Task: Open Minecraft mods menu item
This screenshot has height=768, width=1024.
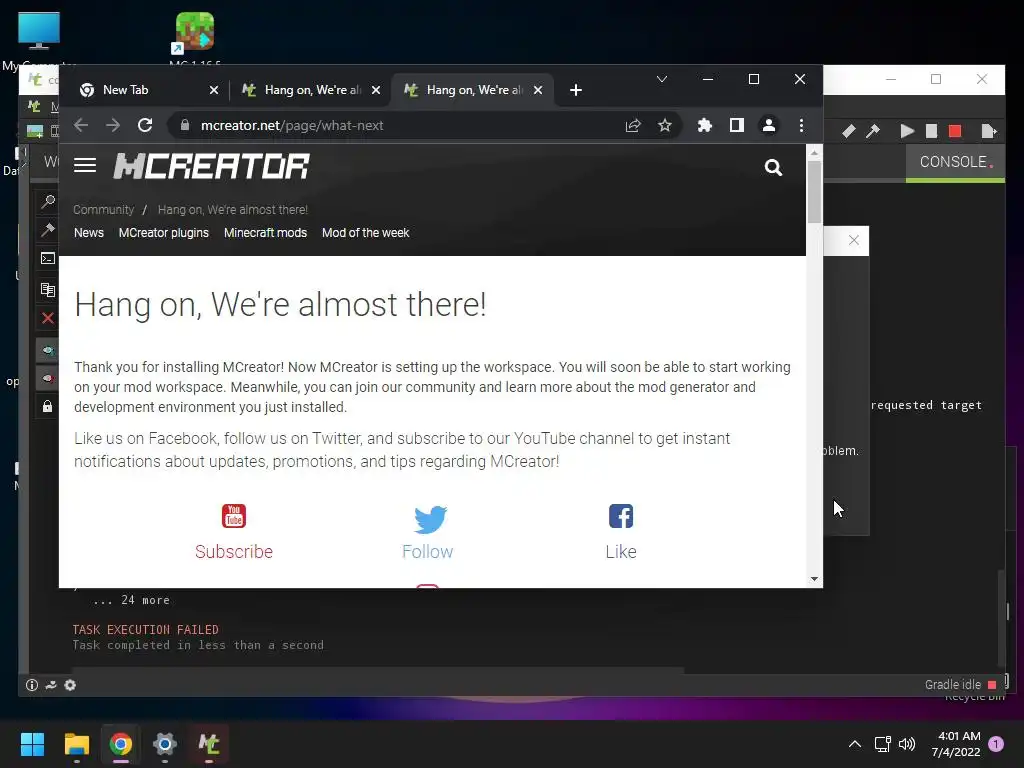Action: [265, 232]
